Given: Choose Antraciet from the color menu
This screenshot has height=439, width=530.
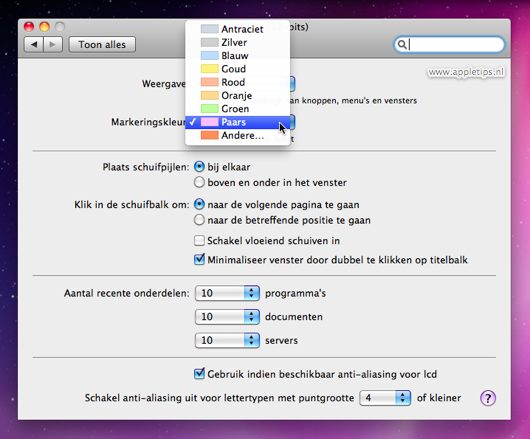Looking at the screenshot, I should [238, 29].
